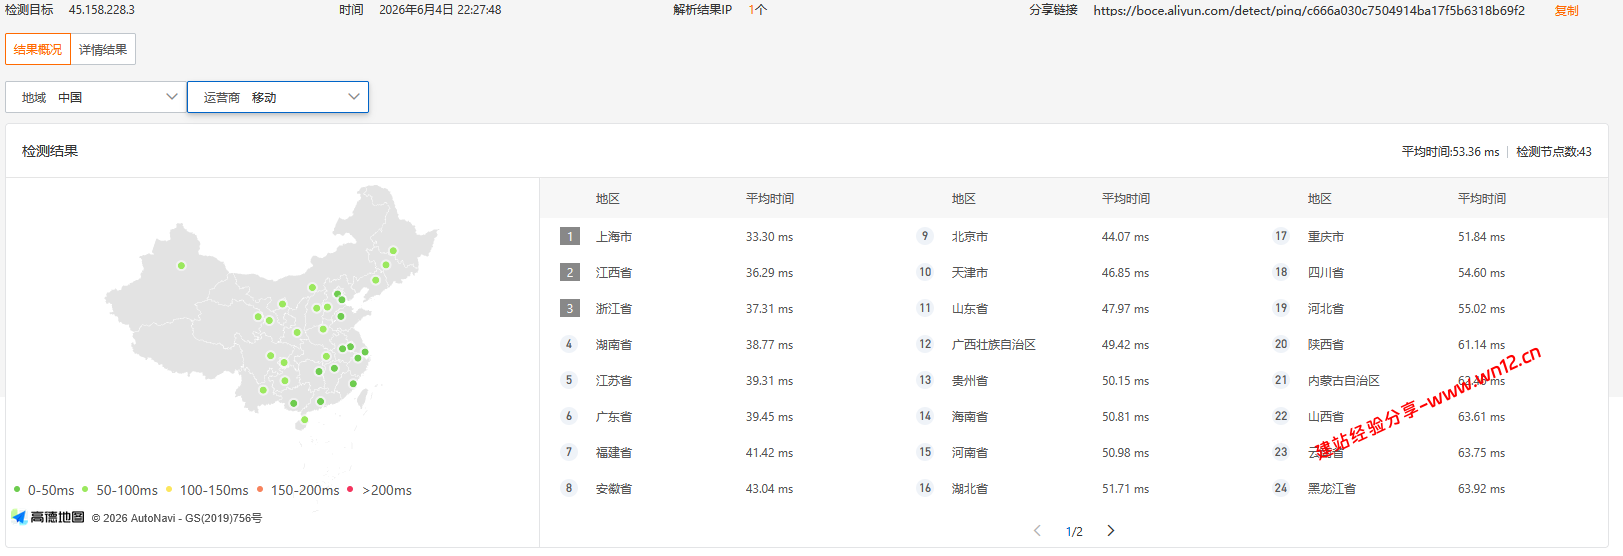Click the 北京市 region cell

(x=970, y=237)
